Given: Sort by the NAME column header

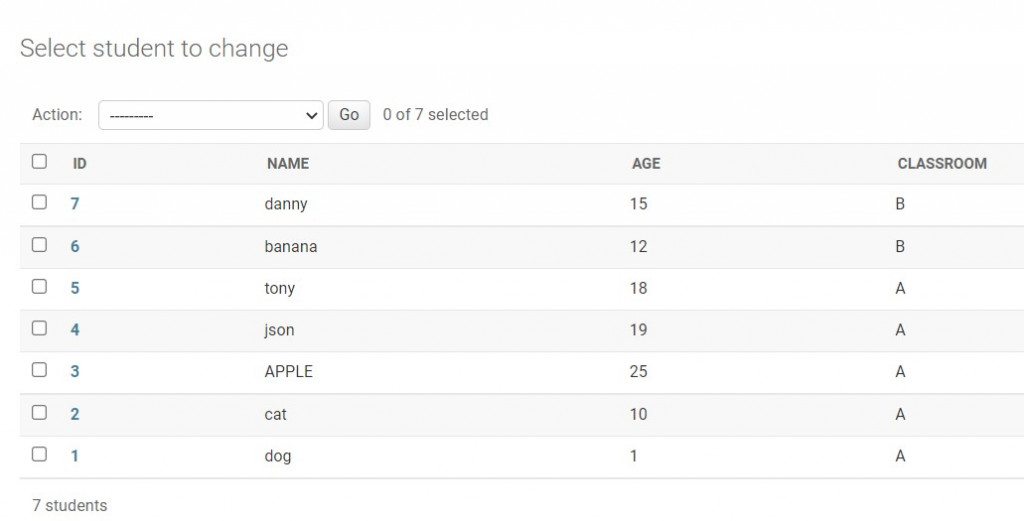Looking at the screenshot, I should pos(288,163).
